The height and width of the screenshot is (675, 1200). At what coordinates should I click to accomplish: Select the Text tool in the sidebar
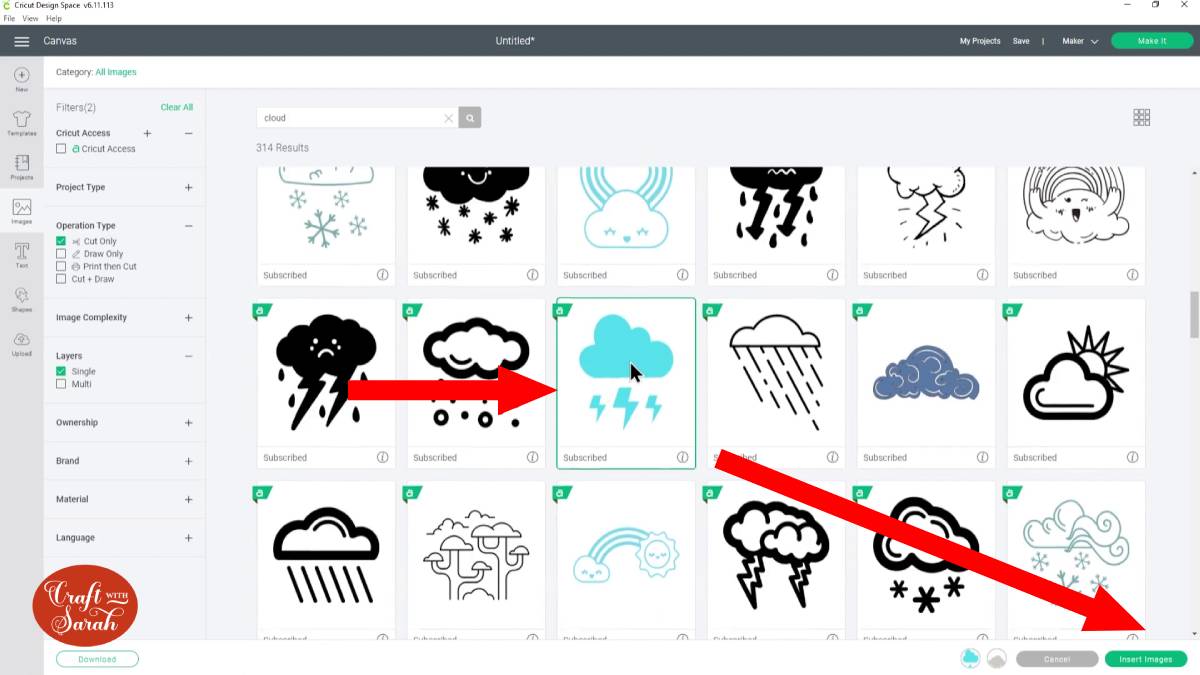(21, 255)
